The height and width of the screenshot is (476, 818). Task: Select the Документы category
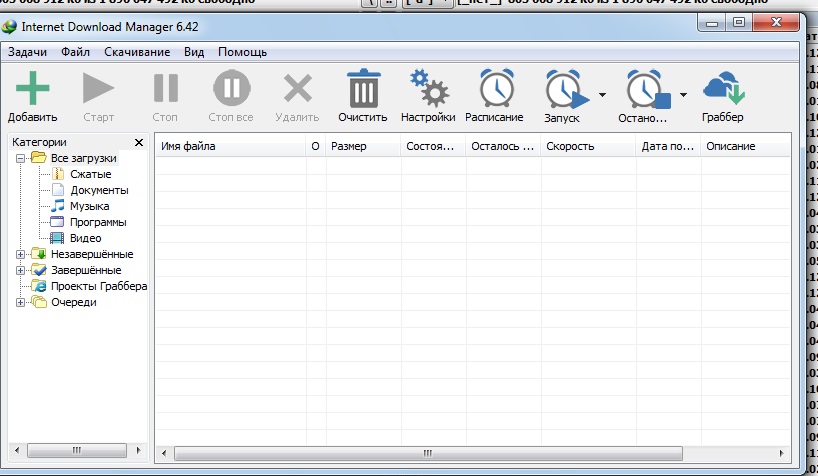(x=99, y=190)
